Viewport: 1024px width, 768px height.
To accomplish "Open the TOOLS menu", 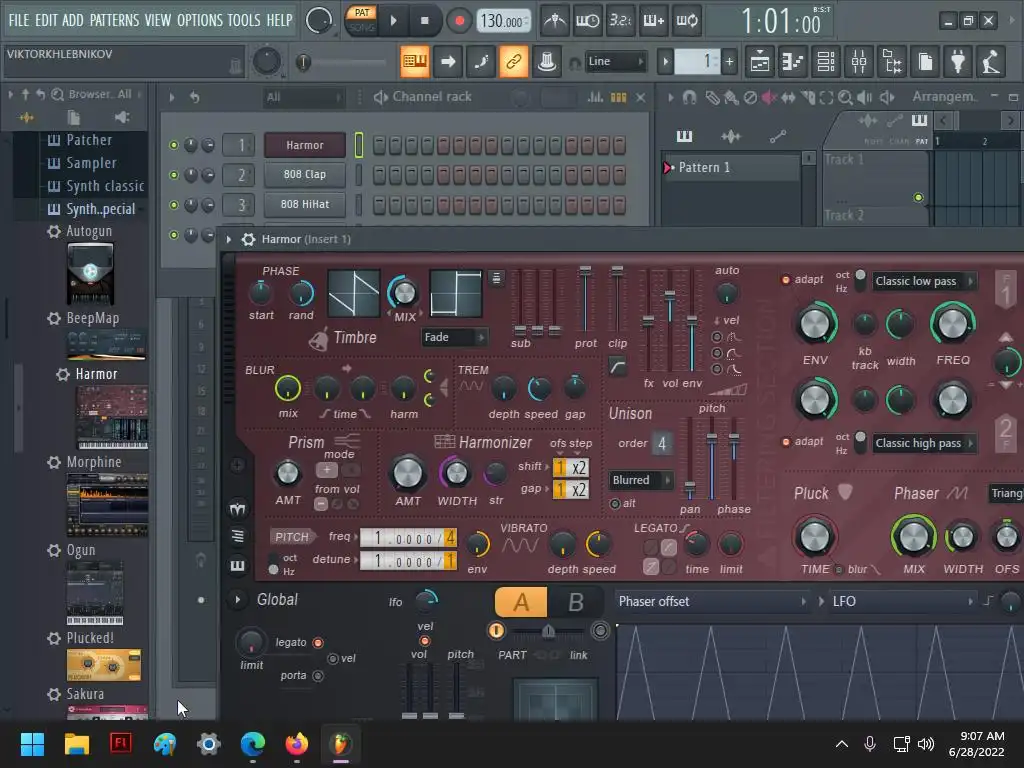I will pos(244,20).
